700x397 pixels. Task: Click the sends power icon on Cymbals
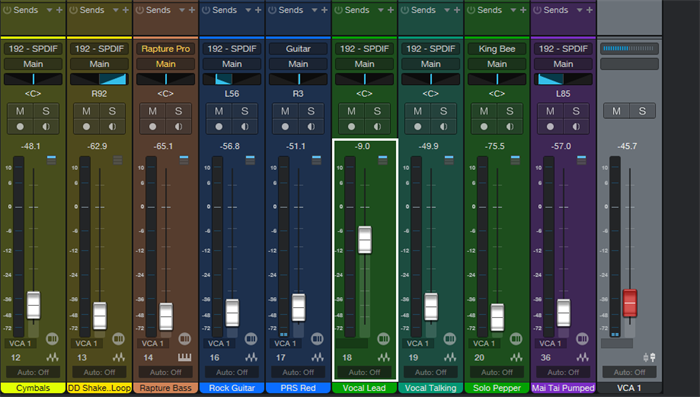[x=7, y=10]
